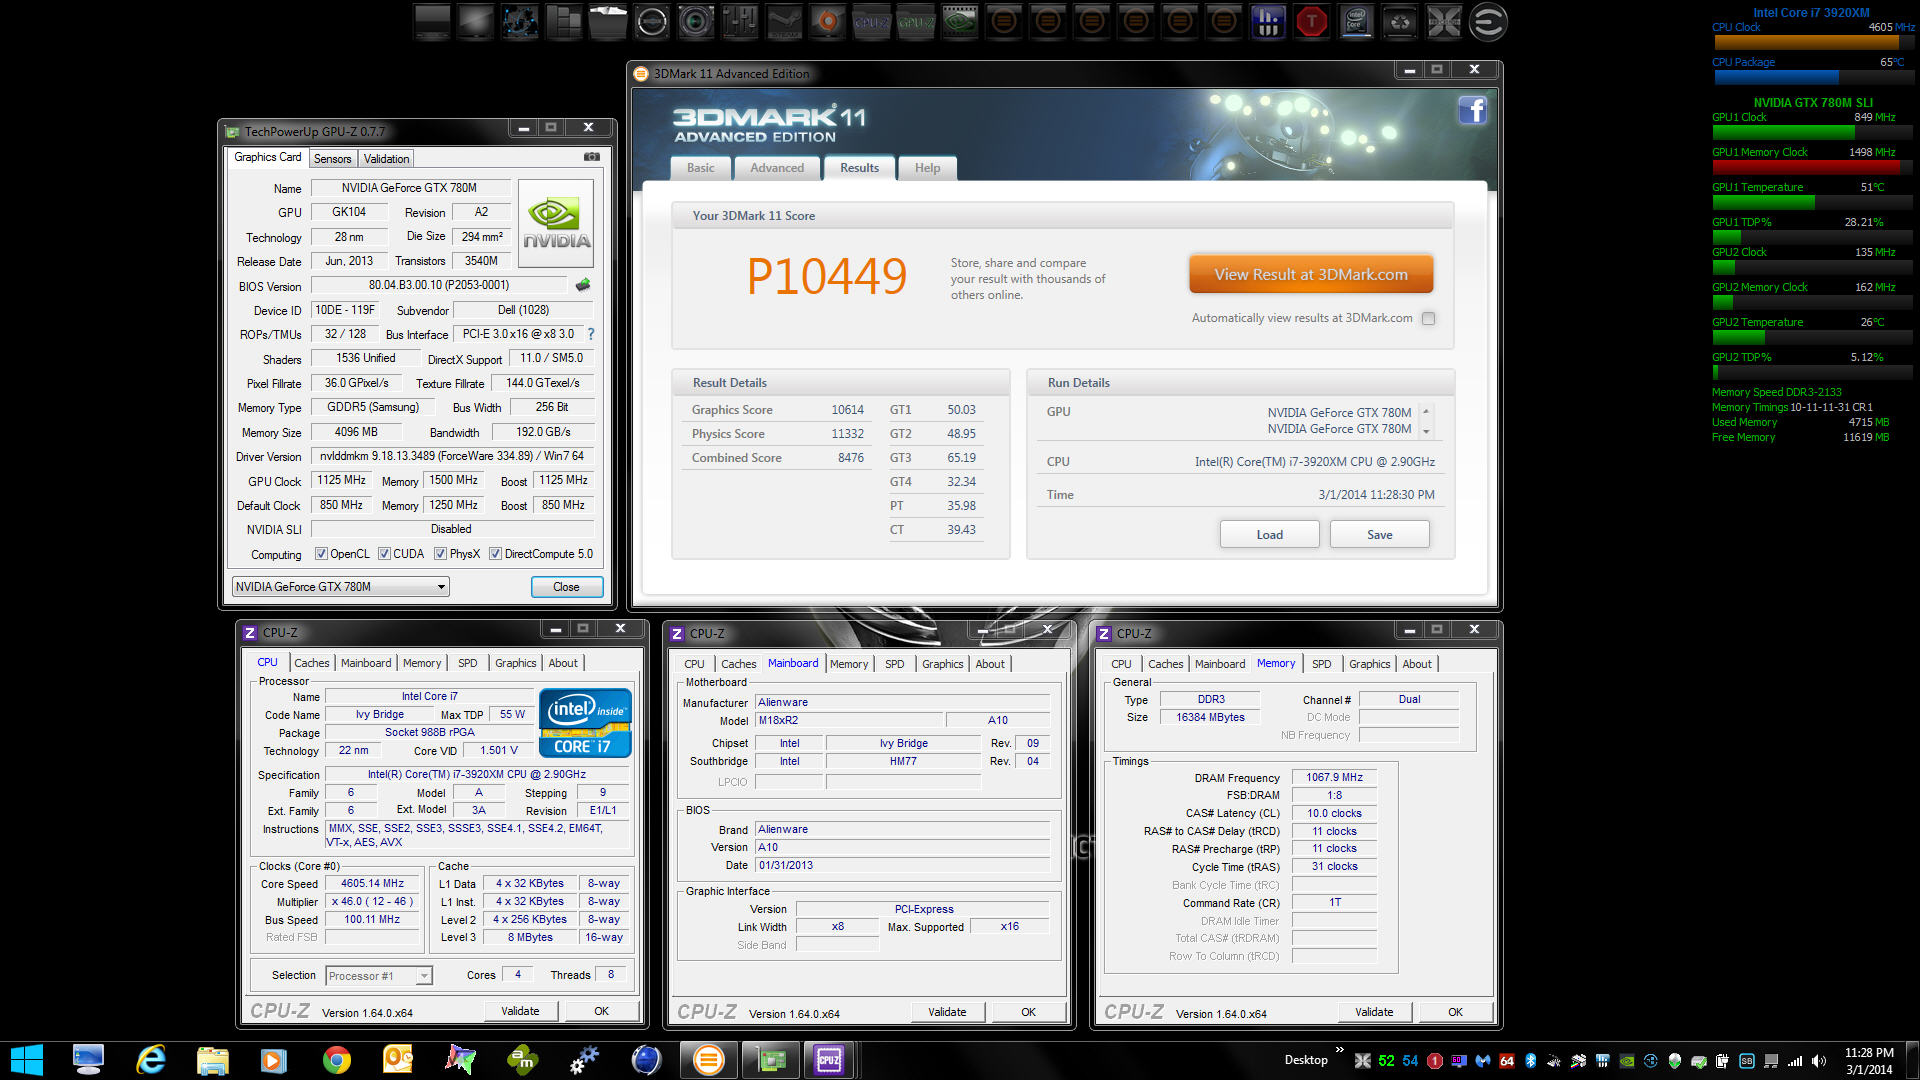Open the Advanced tab in 3DMark 11
Viewport: 1920px width, 1080px height.
pyautogui.click(x=777, y=168)
